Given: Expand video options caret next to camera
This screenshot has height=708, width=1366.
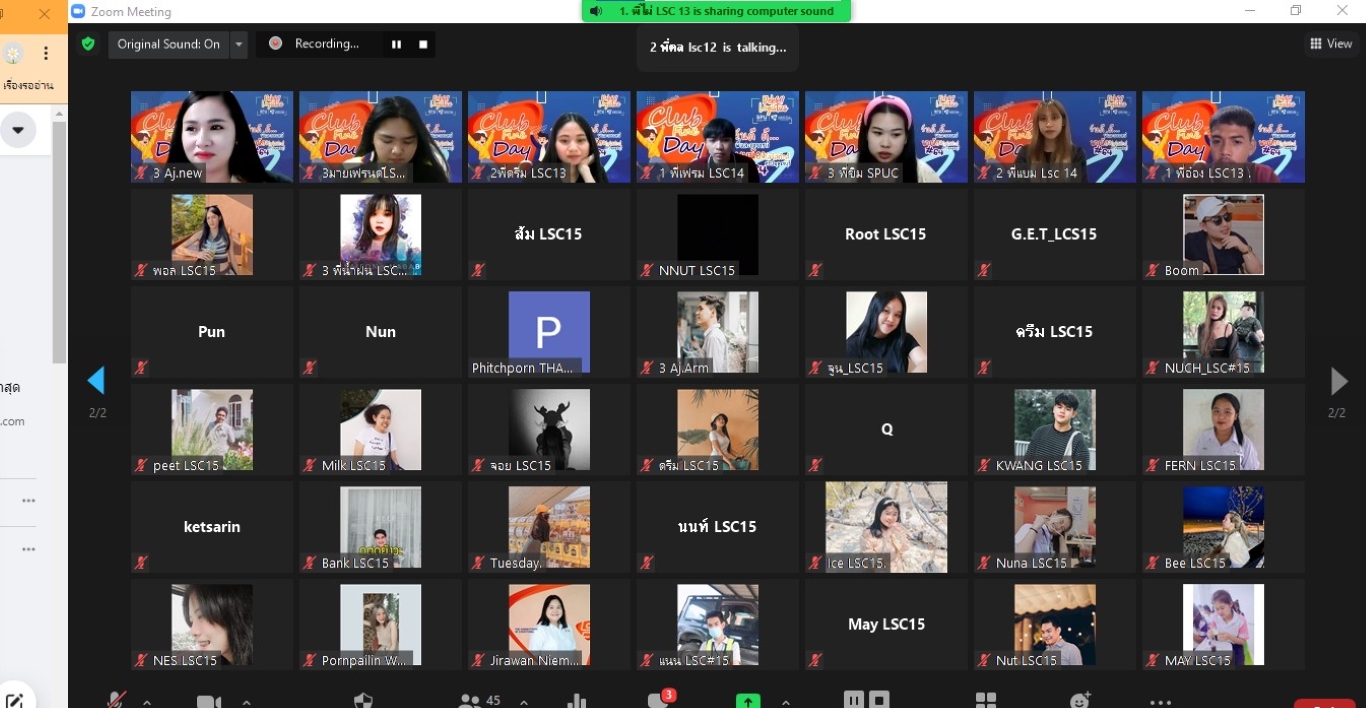Looking at the screenshot, I should pyautogui.click(x=246, y=702).
